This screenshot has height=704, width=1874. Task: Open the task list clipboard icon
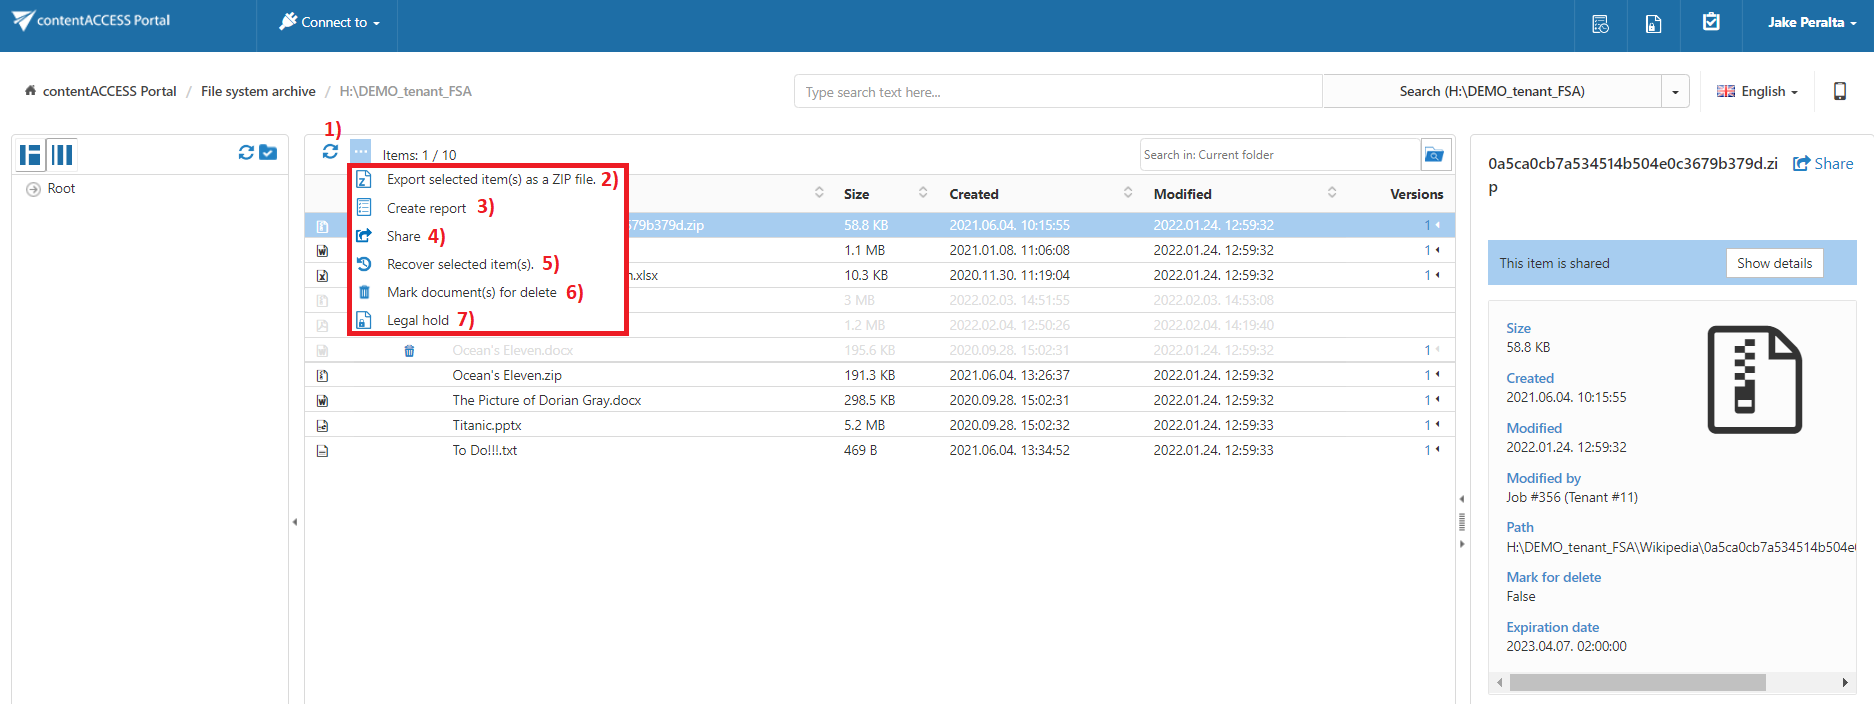click(1711, 22)
